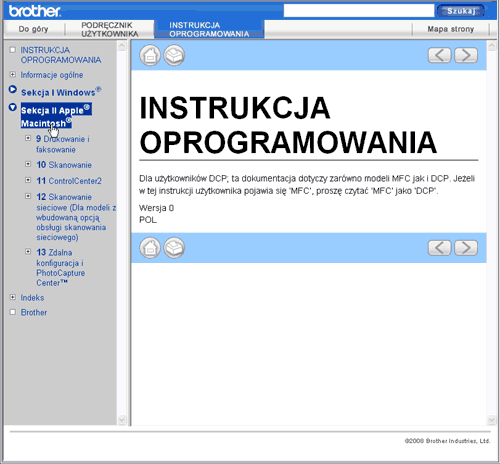Viewport: 500px width, 464px height.
Task: Click box next to INSTRUKCJA OPROGRAMOWANIA sidebar item
Action: tap(13, 50)
